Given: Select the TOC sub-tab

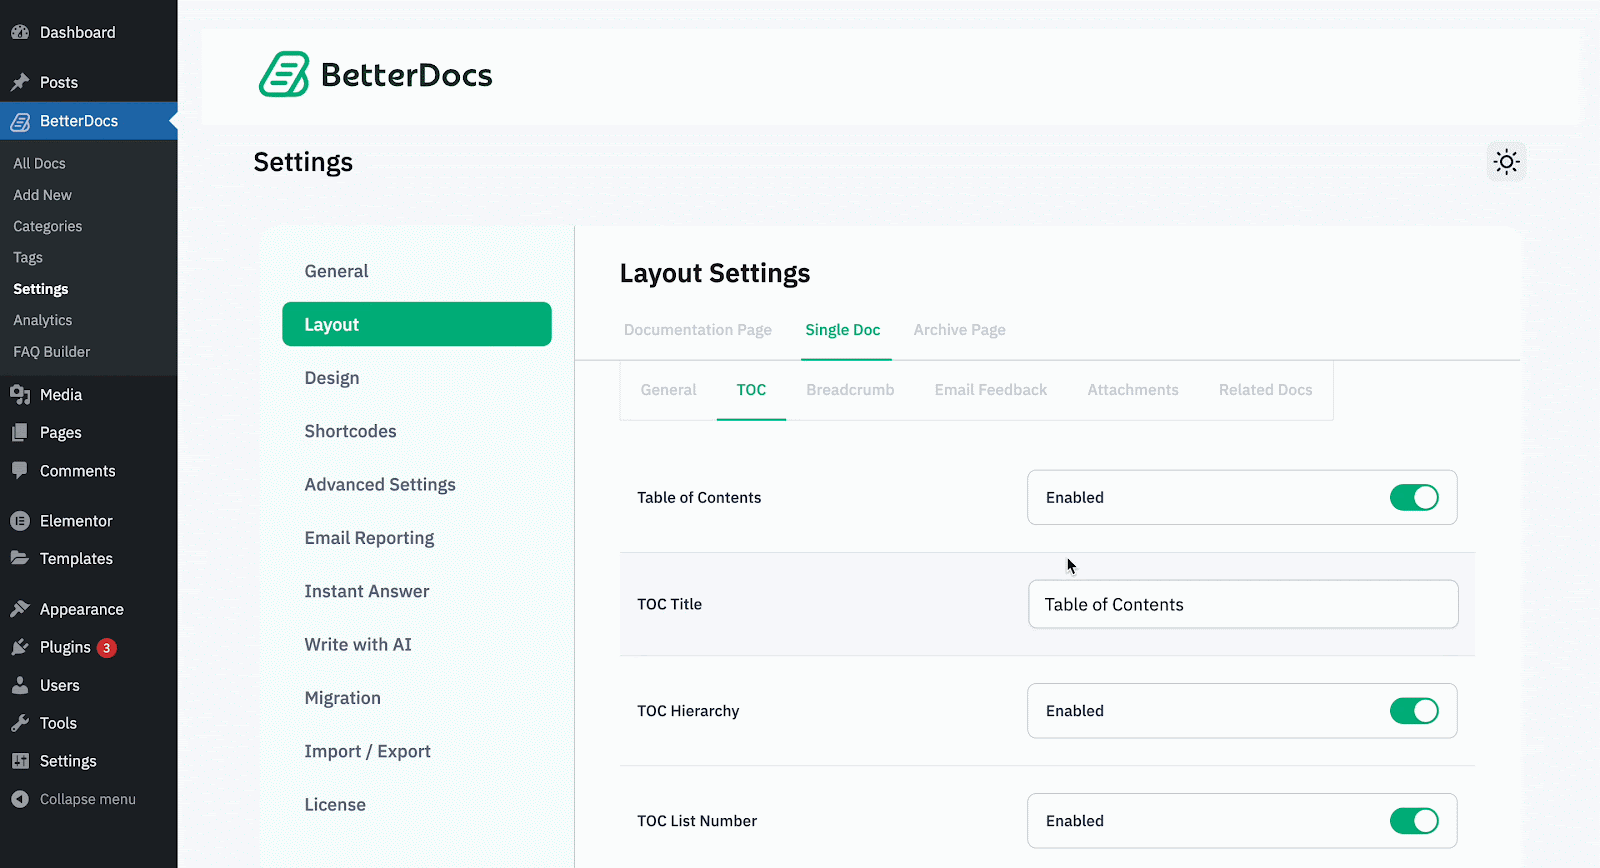Looking at the screenshot, I should (x=751, y=390).
